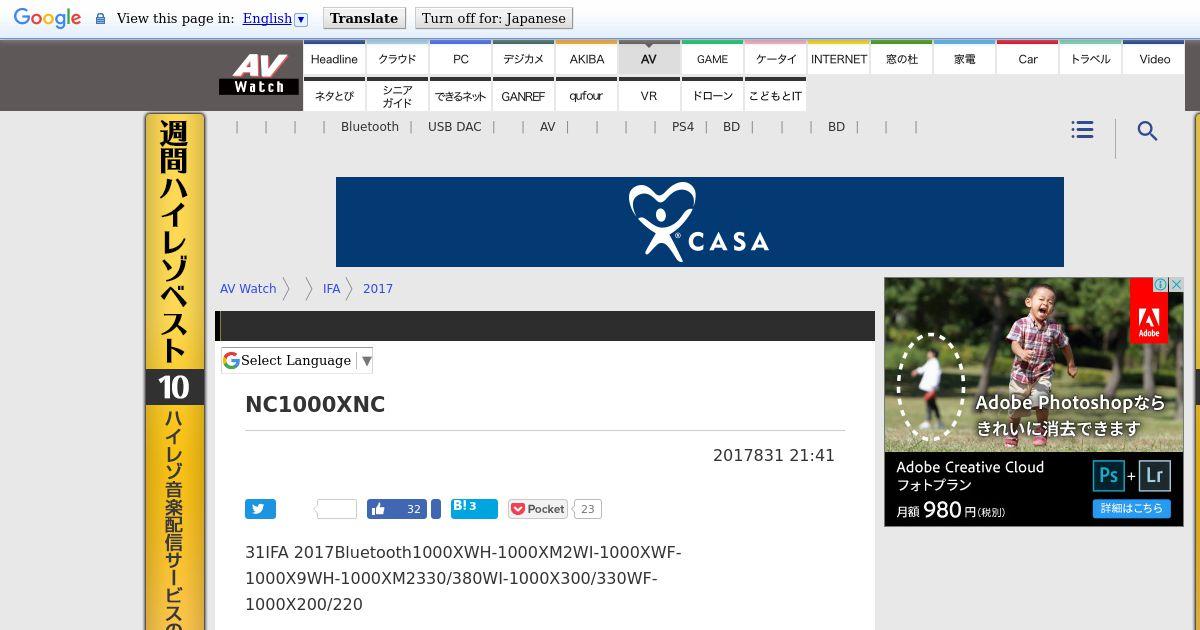Click the USB DAC topic link
The width and height of the screenshot is (1200, 630).
click(454, 127)
